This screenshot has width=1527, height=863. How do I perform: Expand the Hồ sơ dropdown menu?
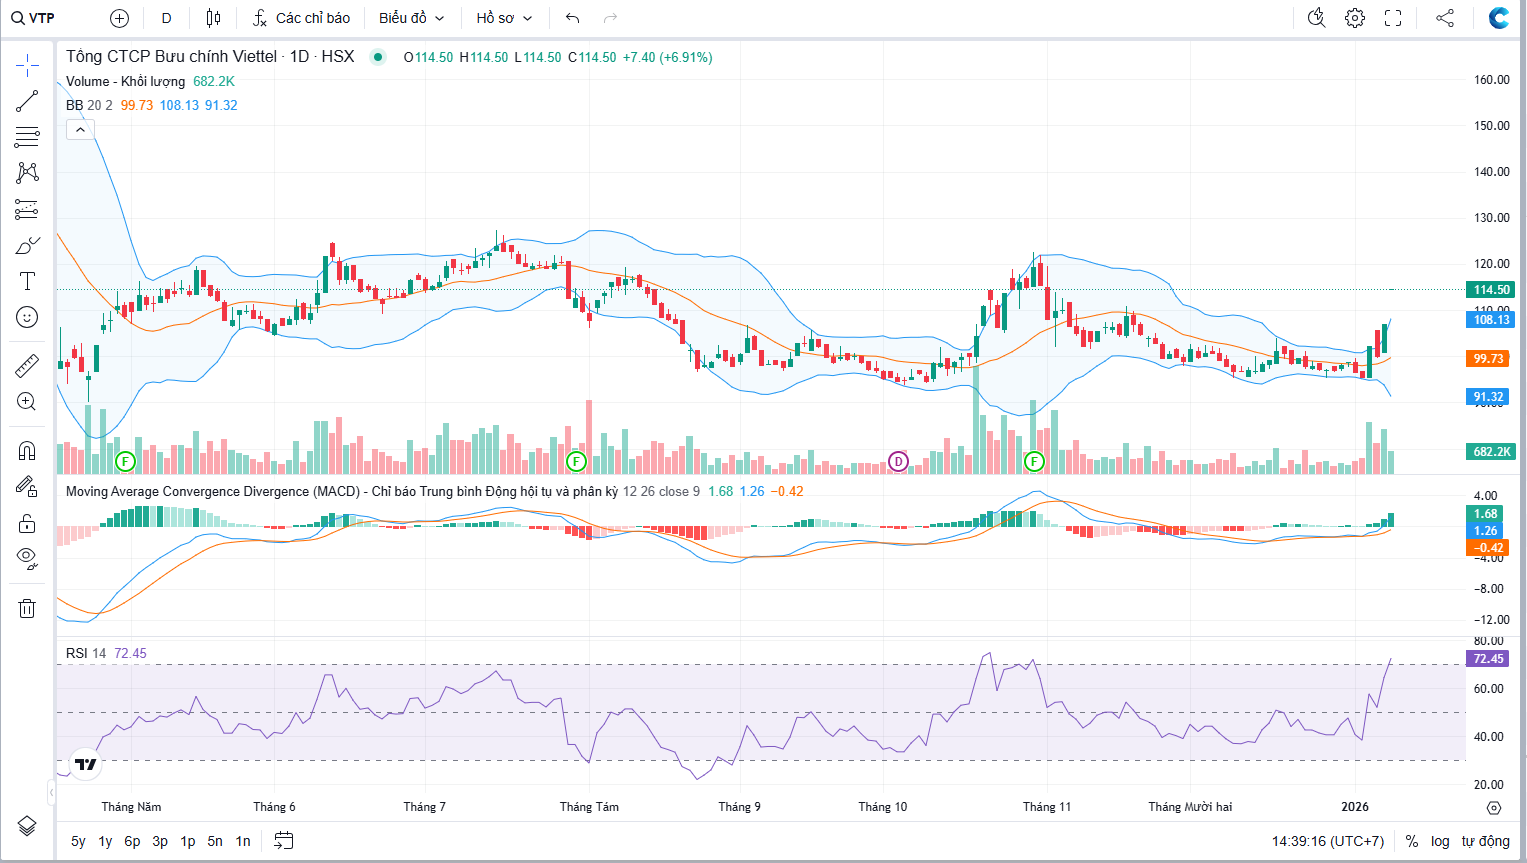coord(504,18)
